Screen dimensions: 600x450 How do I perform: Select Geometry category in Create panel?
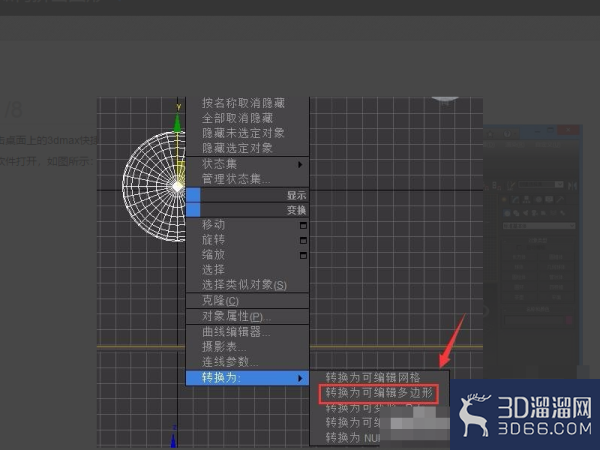pos(507,213)
